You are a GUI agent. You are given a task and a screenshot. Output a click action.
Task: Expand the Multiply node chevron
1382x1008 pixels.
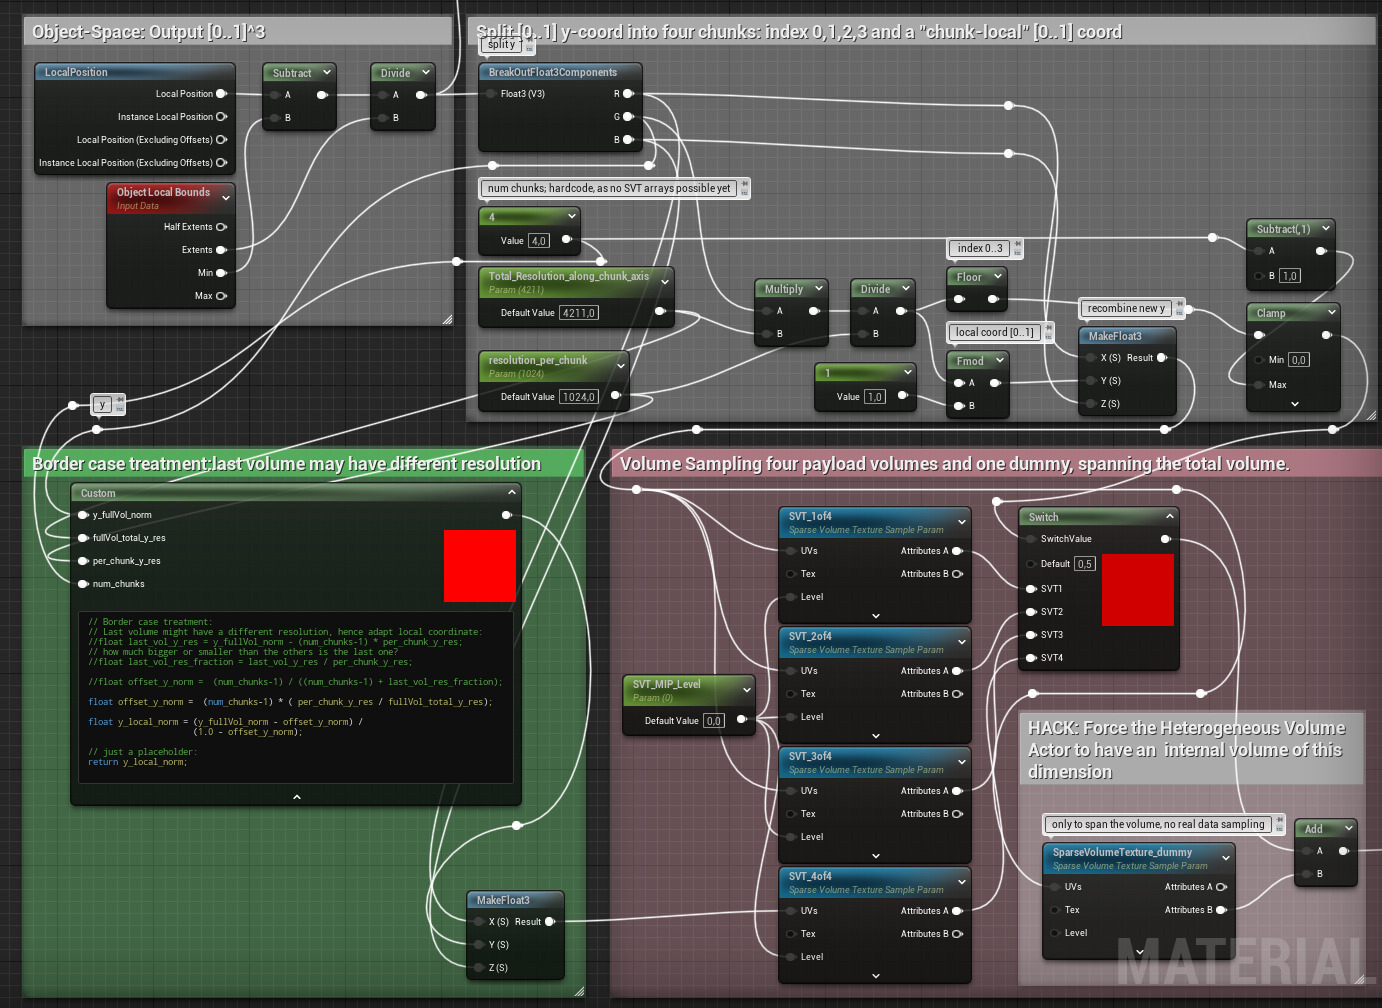pyautogui.click(x=818, y=288)
